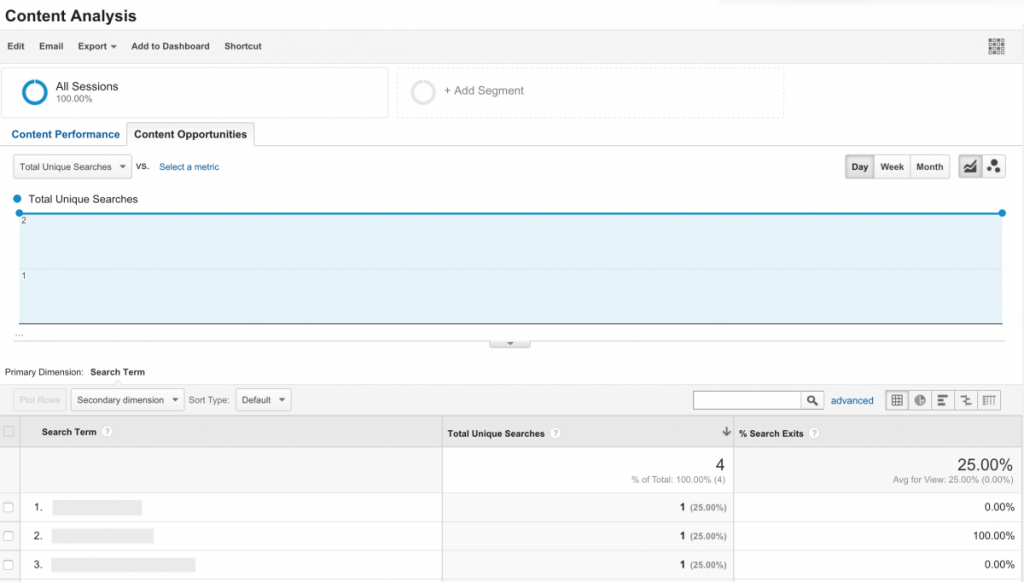Open the Export dropdown menu

97,46
